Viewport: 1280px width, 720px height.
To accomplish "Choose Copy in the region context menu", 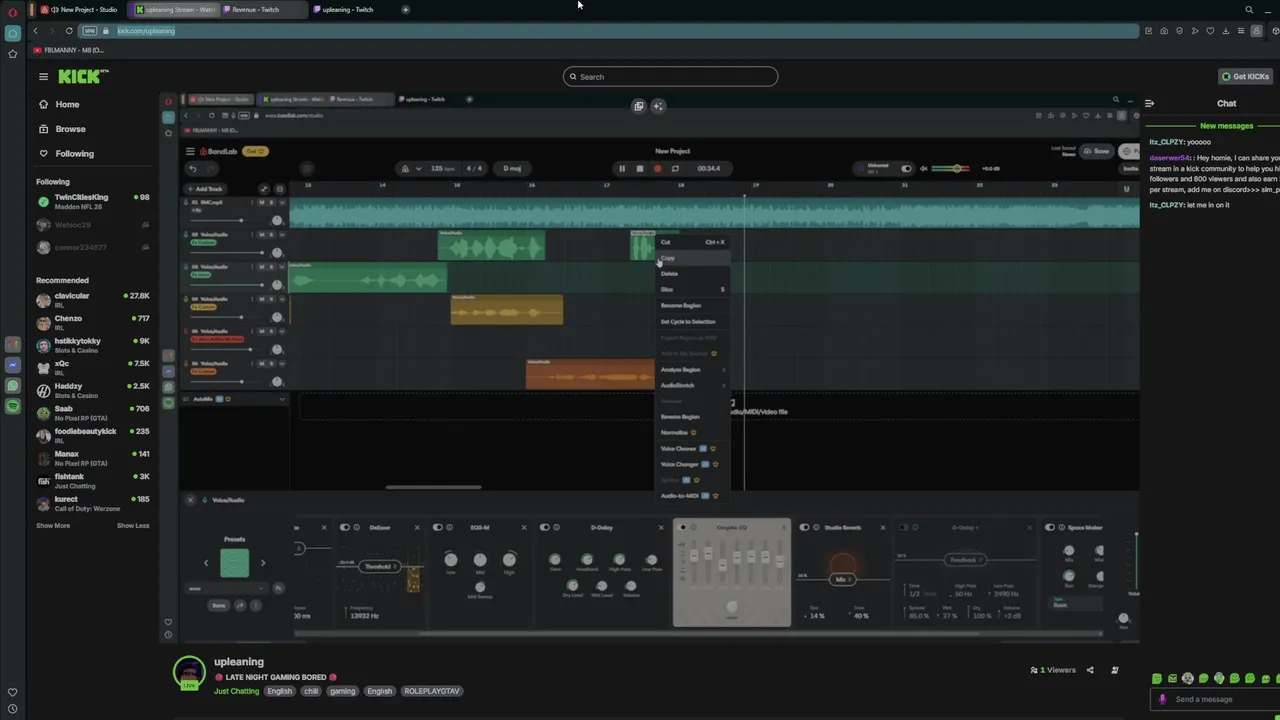I will coord(693,258).
